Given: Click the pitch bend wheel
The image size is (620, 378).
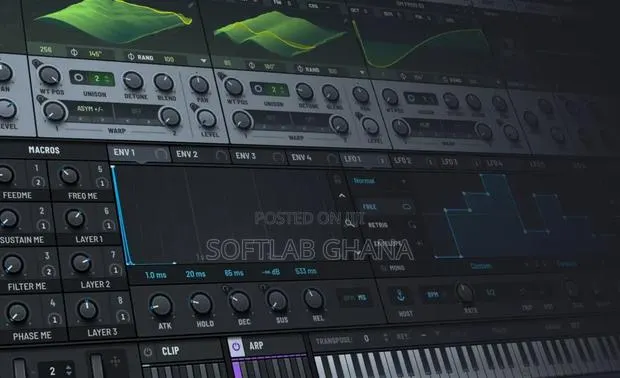Looking at the screenshot, I should click(19, 368).
